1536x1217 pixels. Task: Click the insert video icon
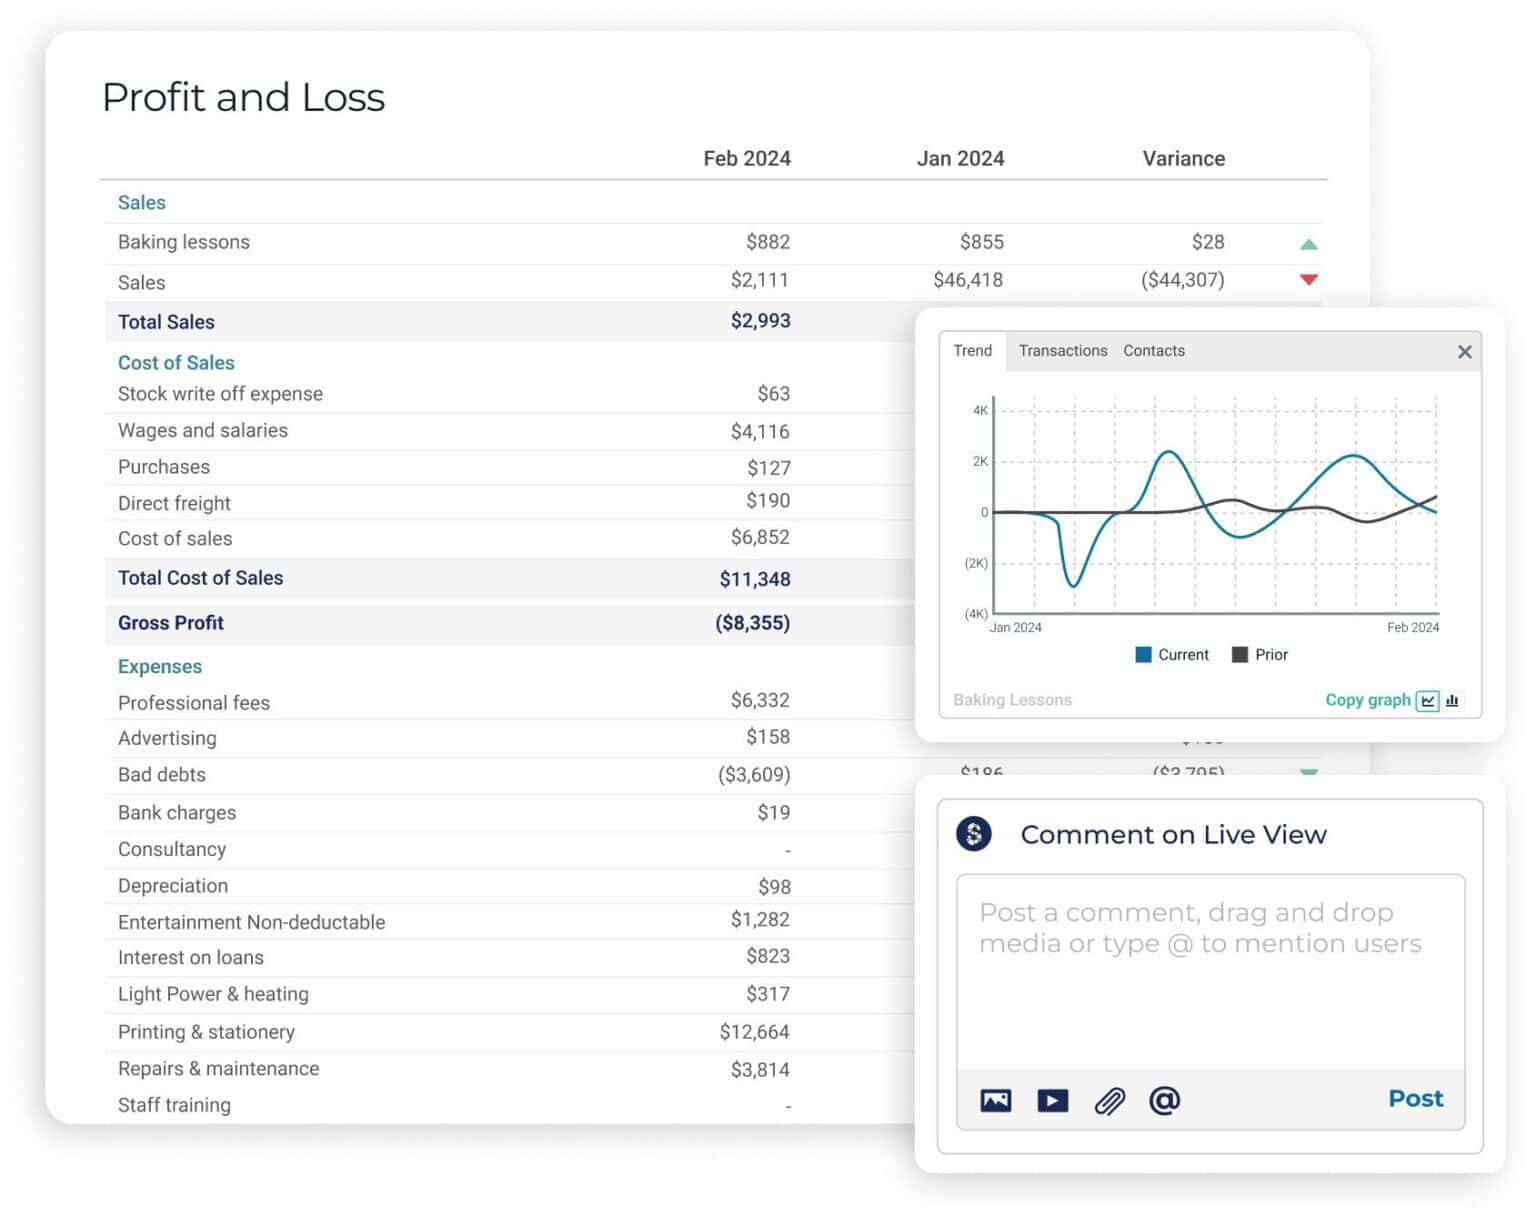tap(1052, 1100)
